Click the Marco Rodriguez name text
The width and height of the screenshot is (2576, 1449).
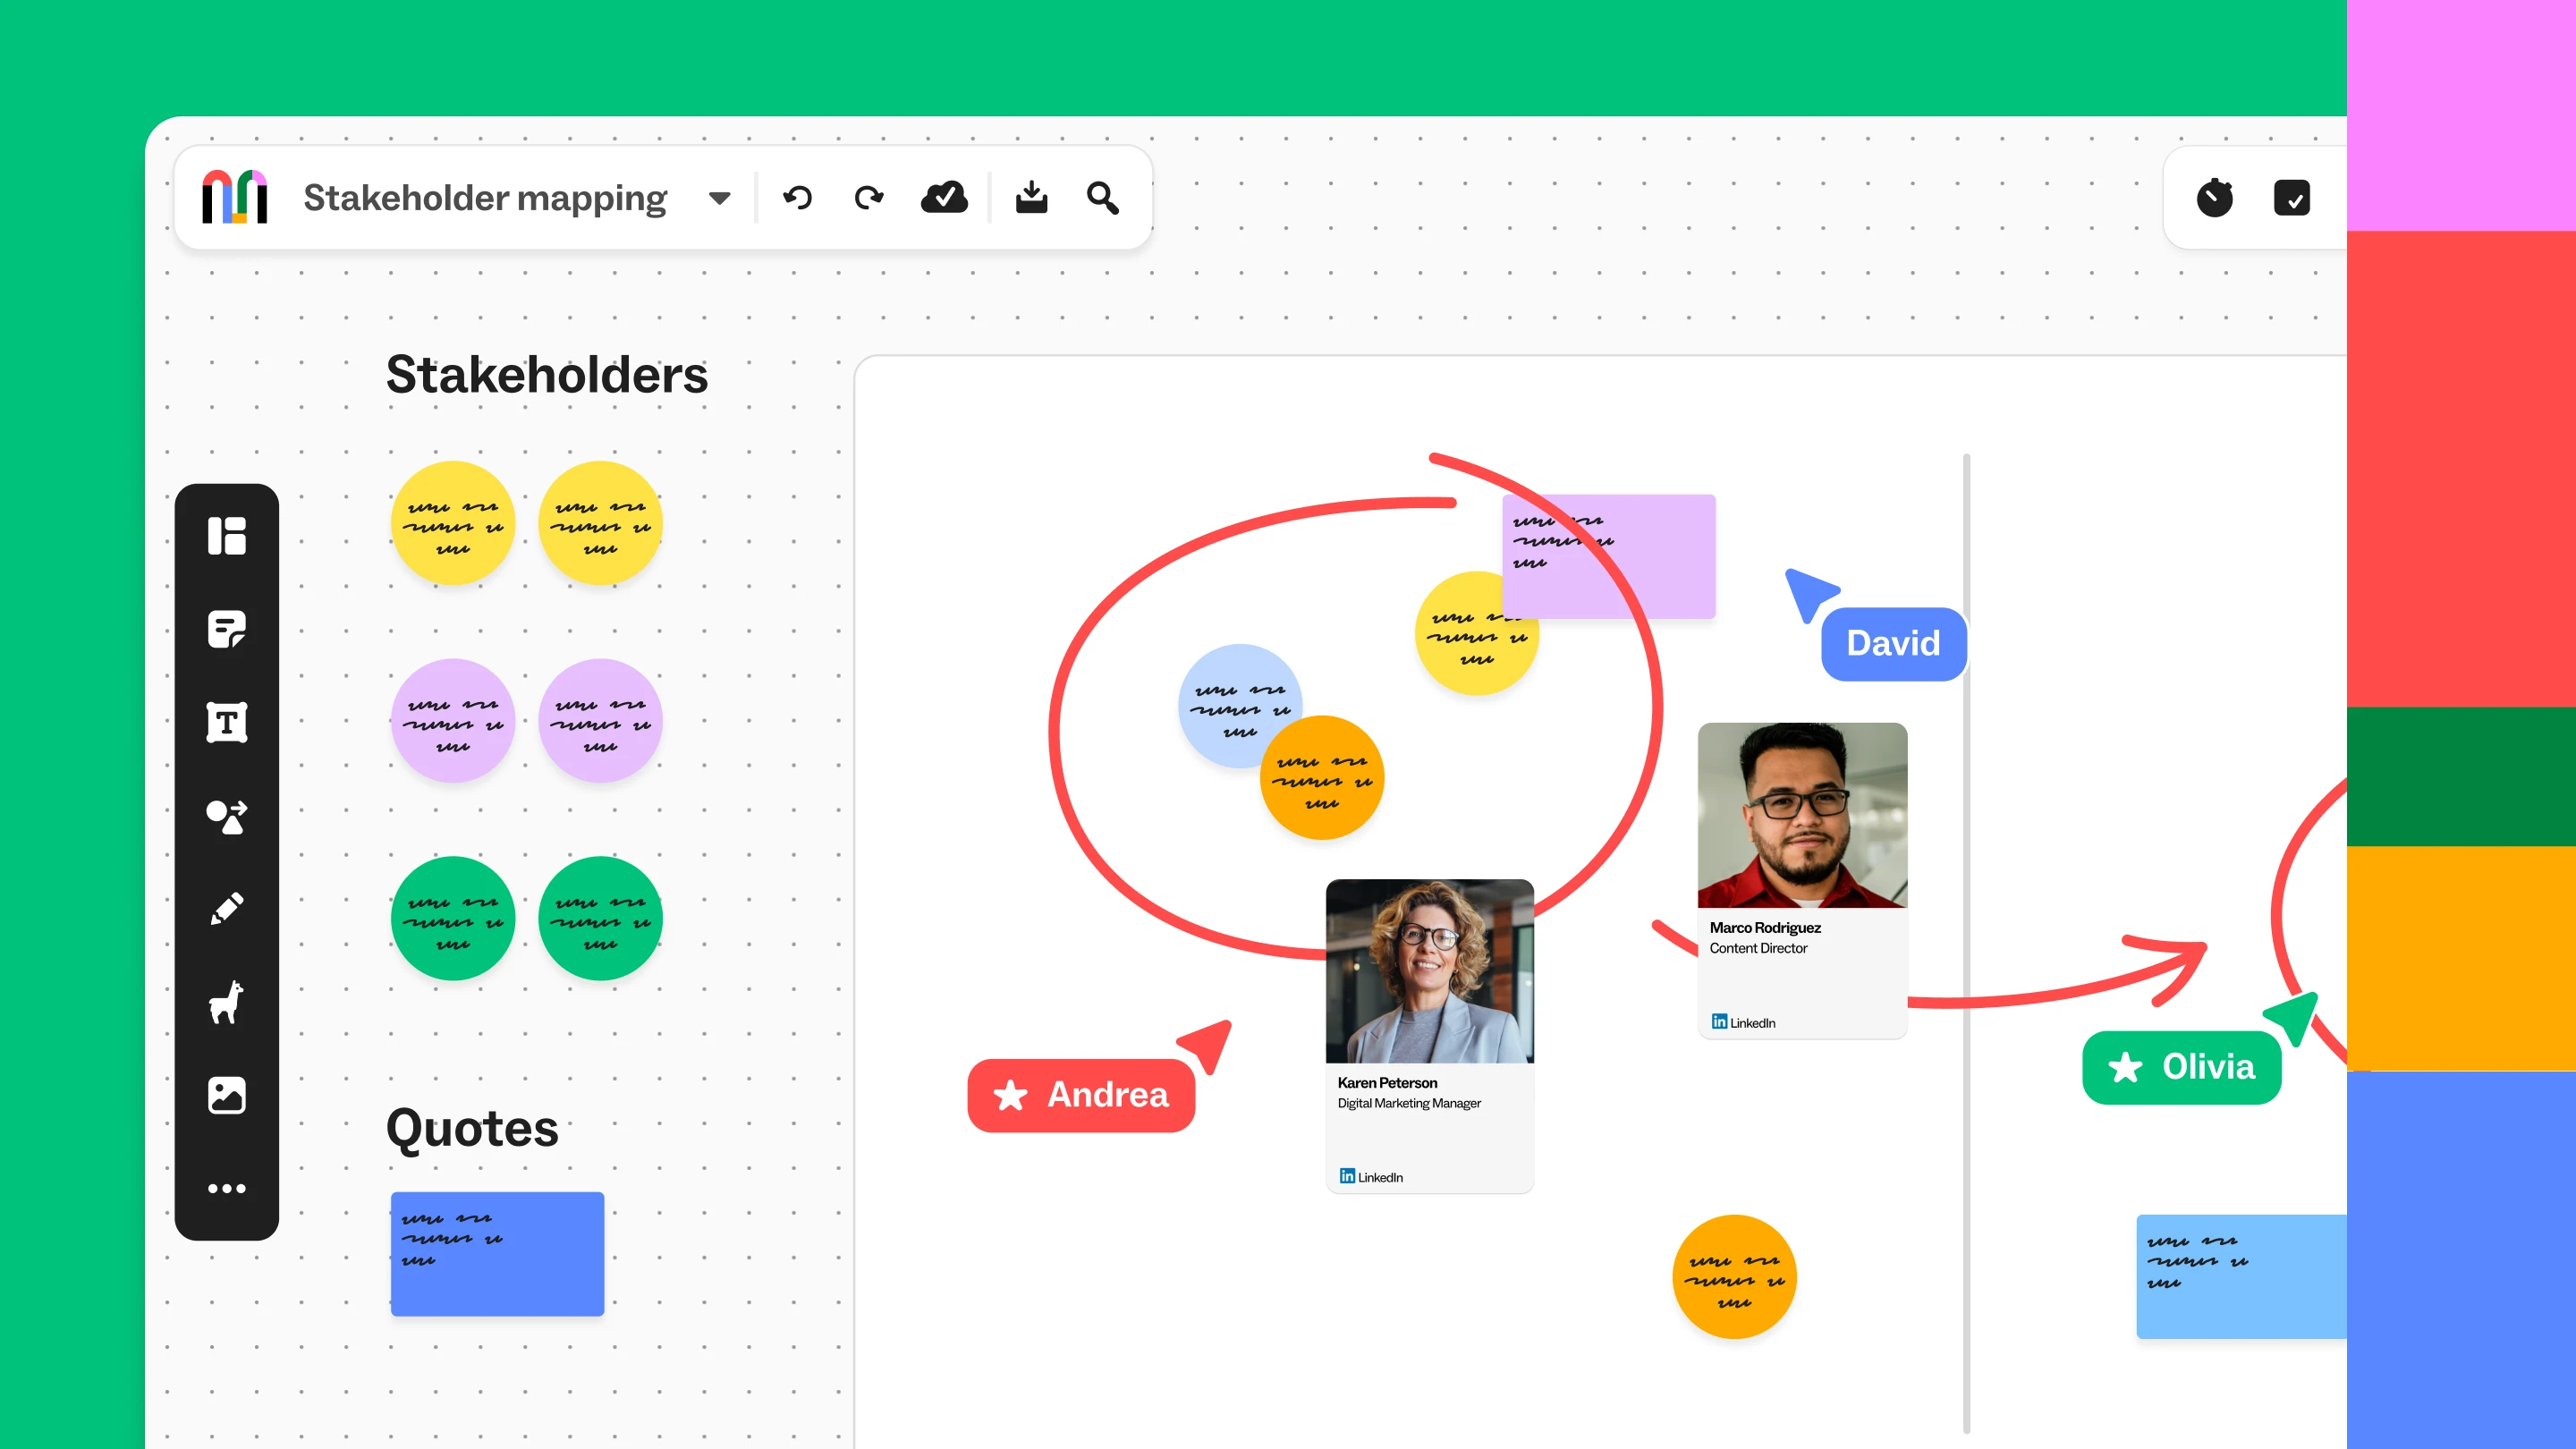[x=1765, y=928]
